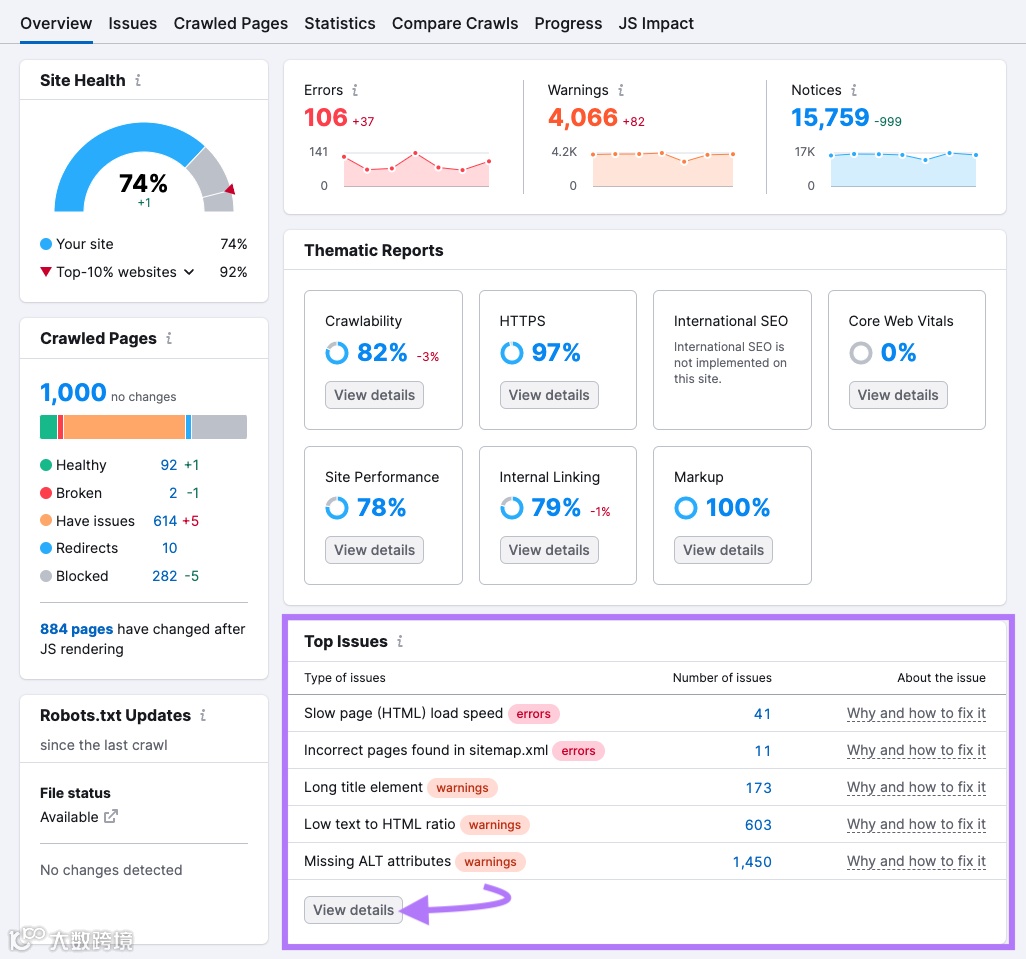The width and height of the screenshot is (1026, 959).
Task: Click the Robots.txt Updates info icon
Action: coord(203,716)
